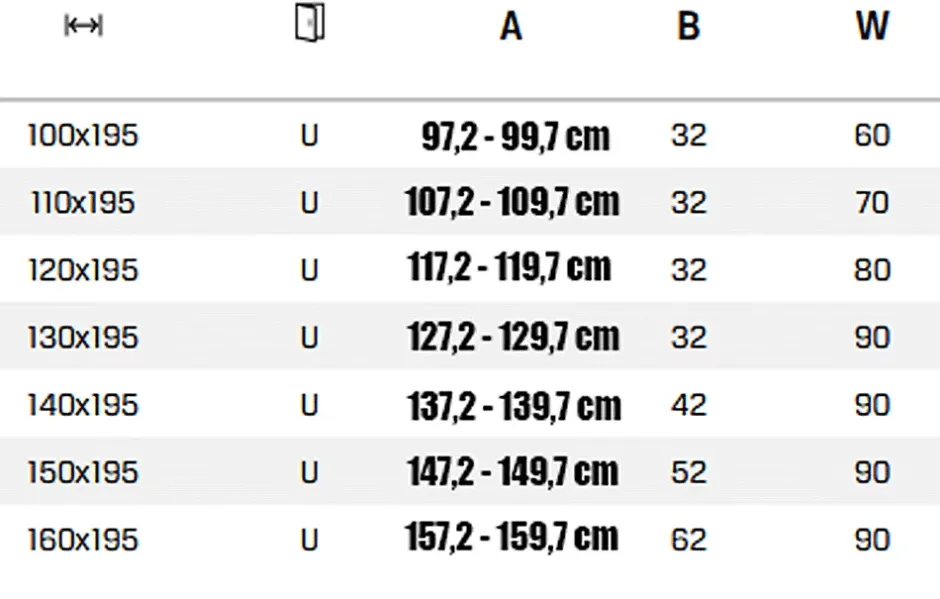Click the door opening icon header
Screen dimensions: 940x599
point(310,23)
